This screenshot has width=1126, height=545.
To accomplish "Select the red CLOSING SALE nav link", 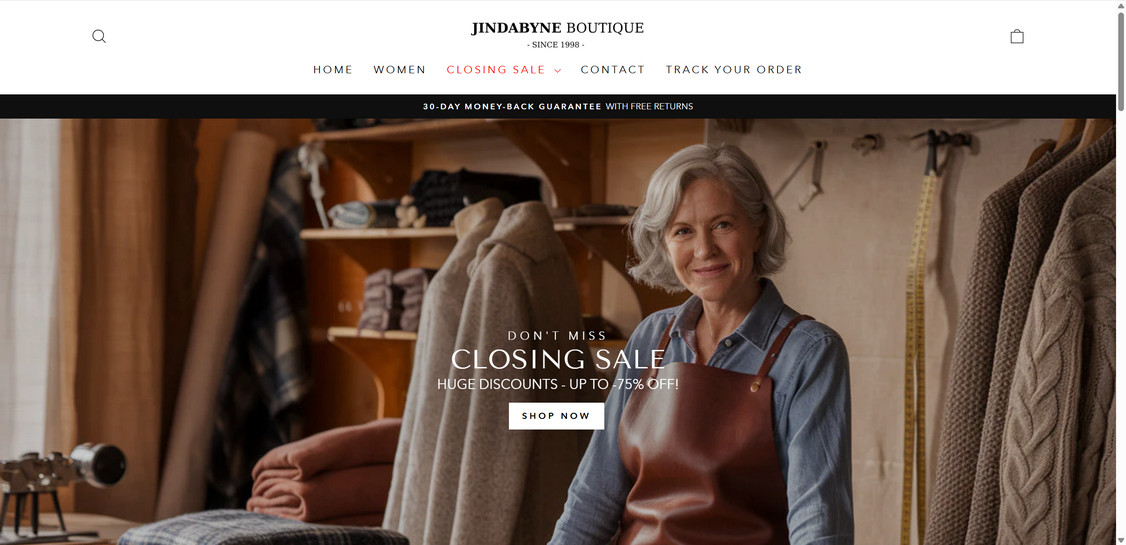I will click(x=495, y=70).
